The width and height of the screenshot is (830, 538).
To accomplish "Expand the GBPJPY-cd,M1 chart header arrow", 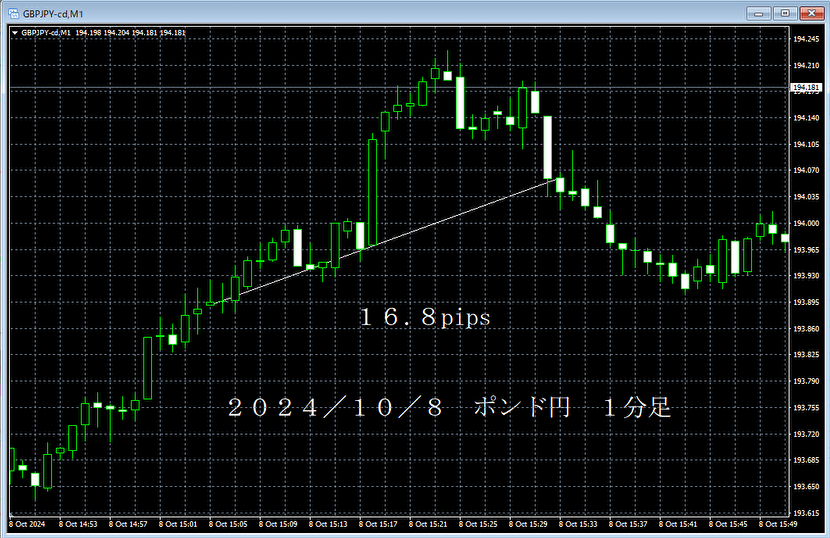I will [x=15, y=33].
